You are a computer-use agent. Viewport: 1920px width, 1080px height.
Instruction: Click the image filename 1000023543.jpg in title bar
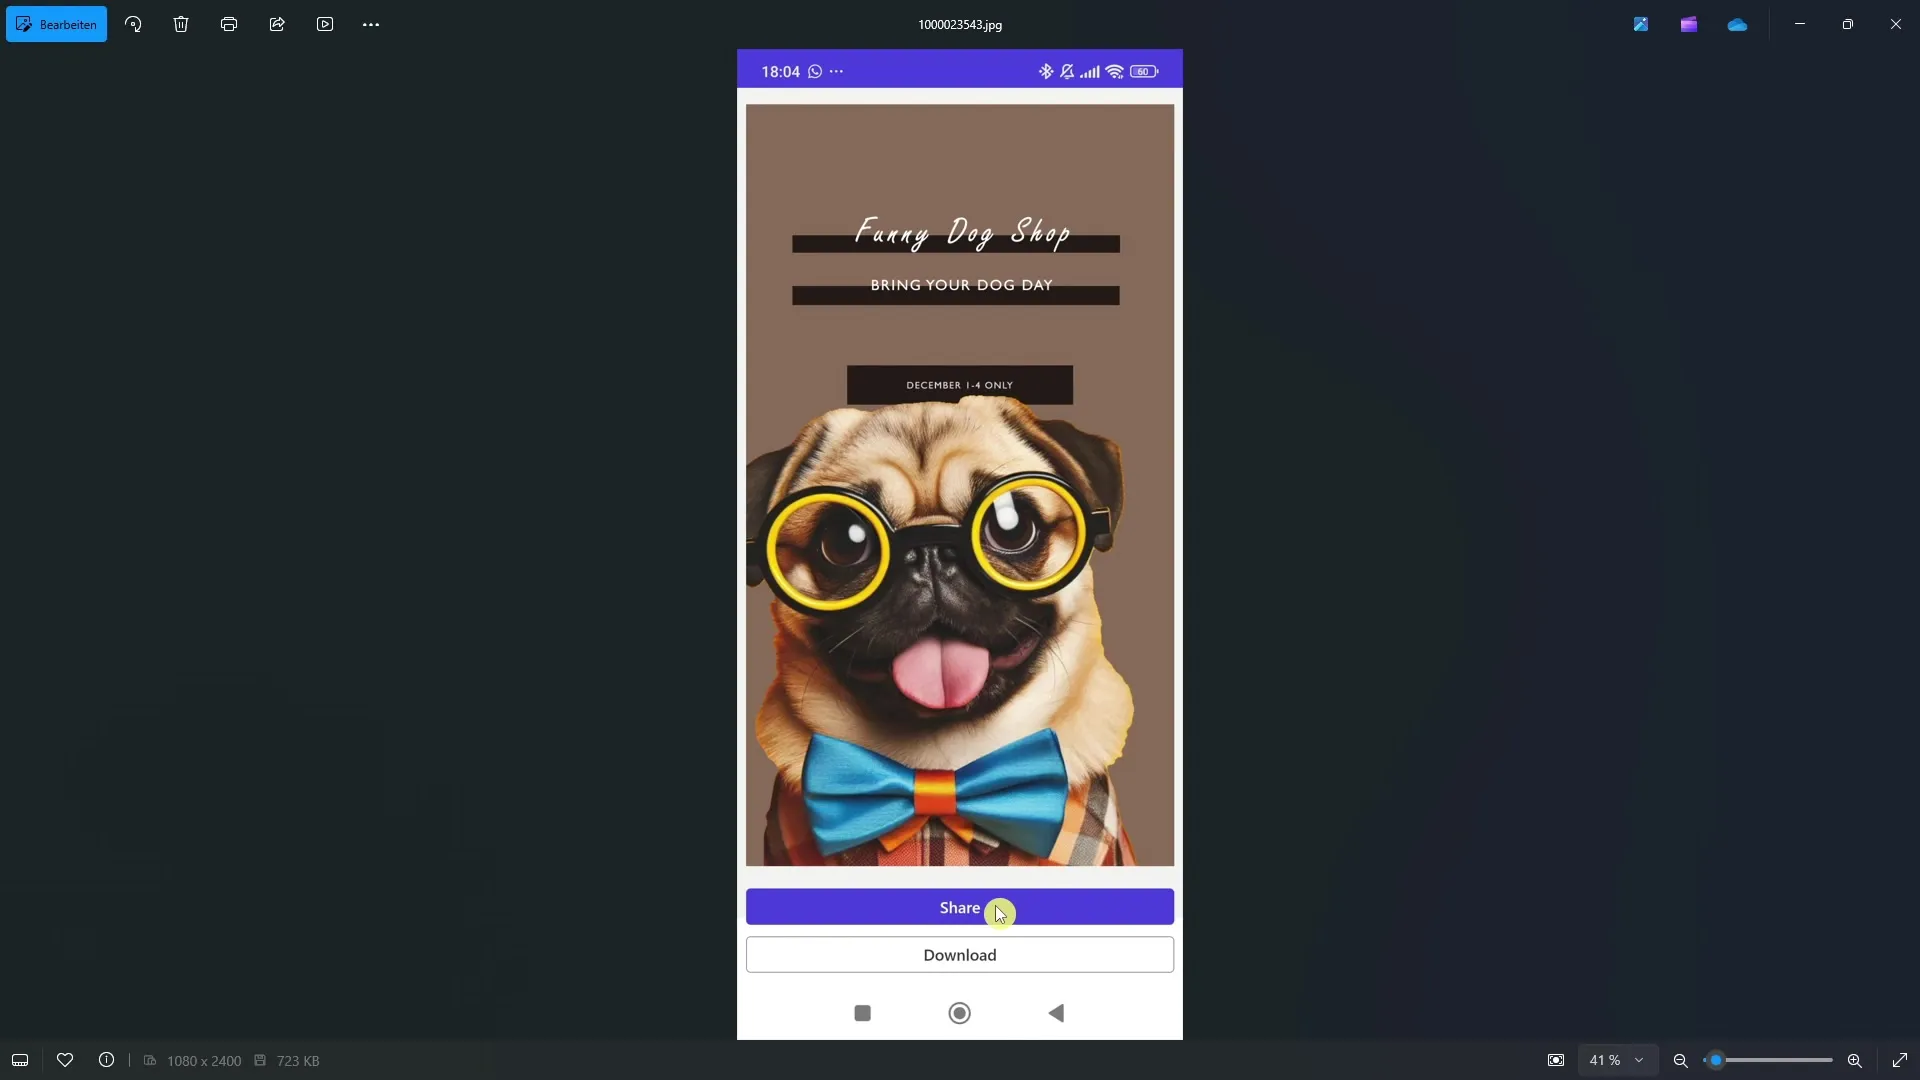click(960, 24)
